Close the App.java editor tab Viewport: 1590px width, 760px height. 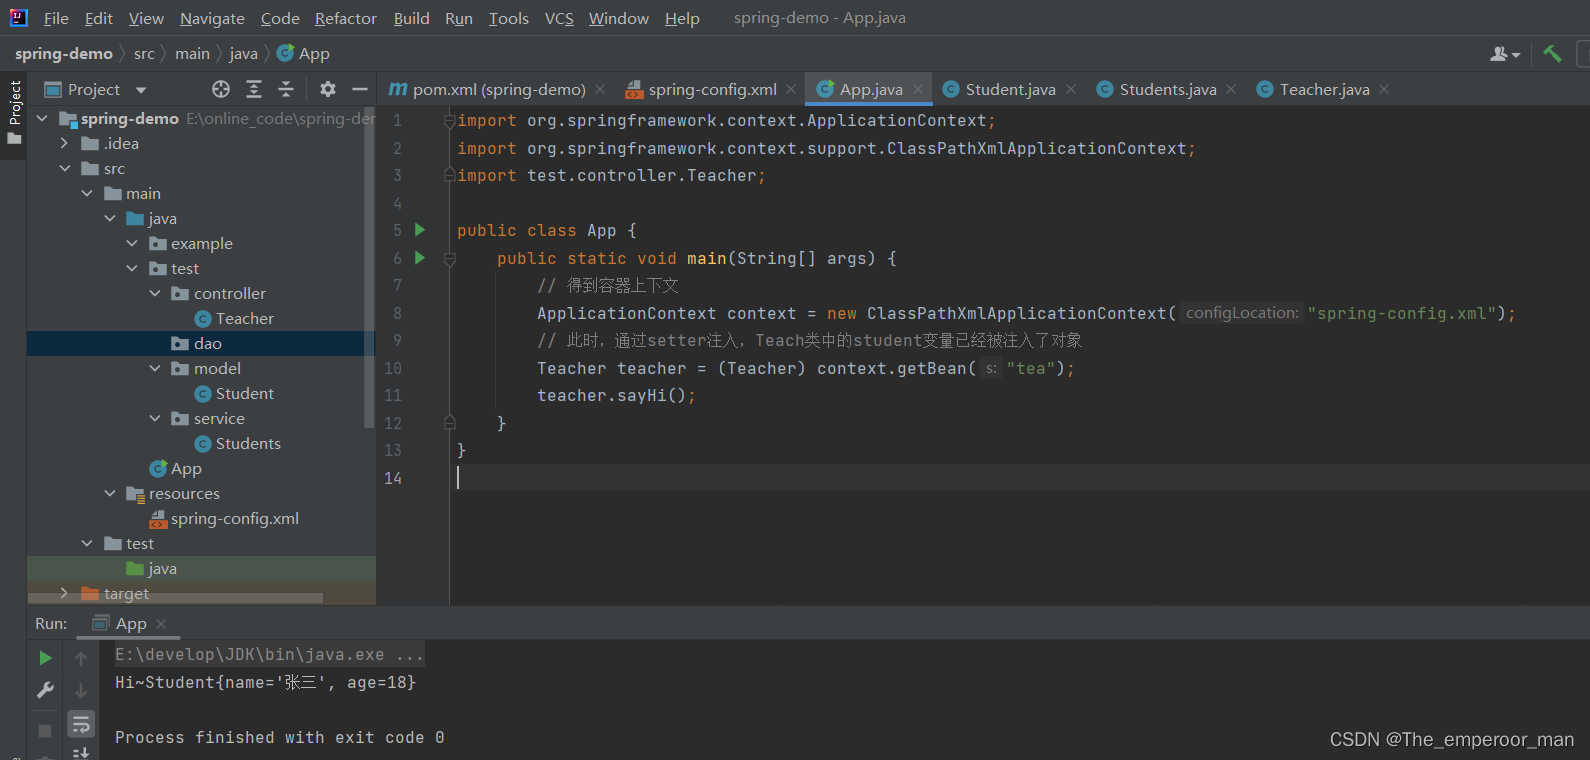pos(918,89)
